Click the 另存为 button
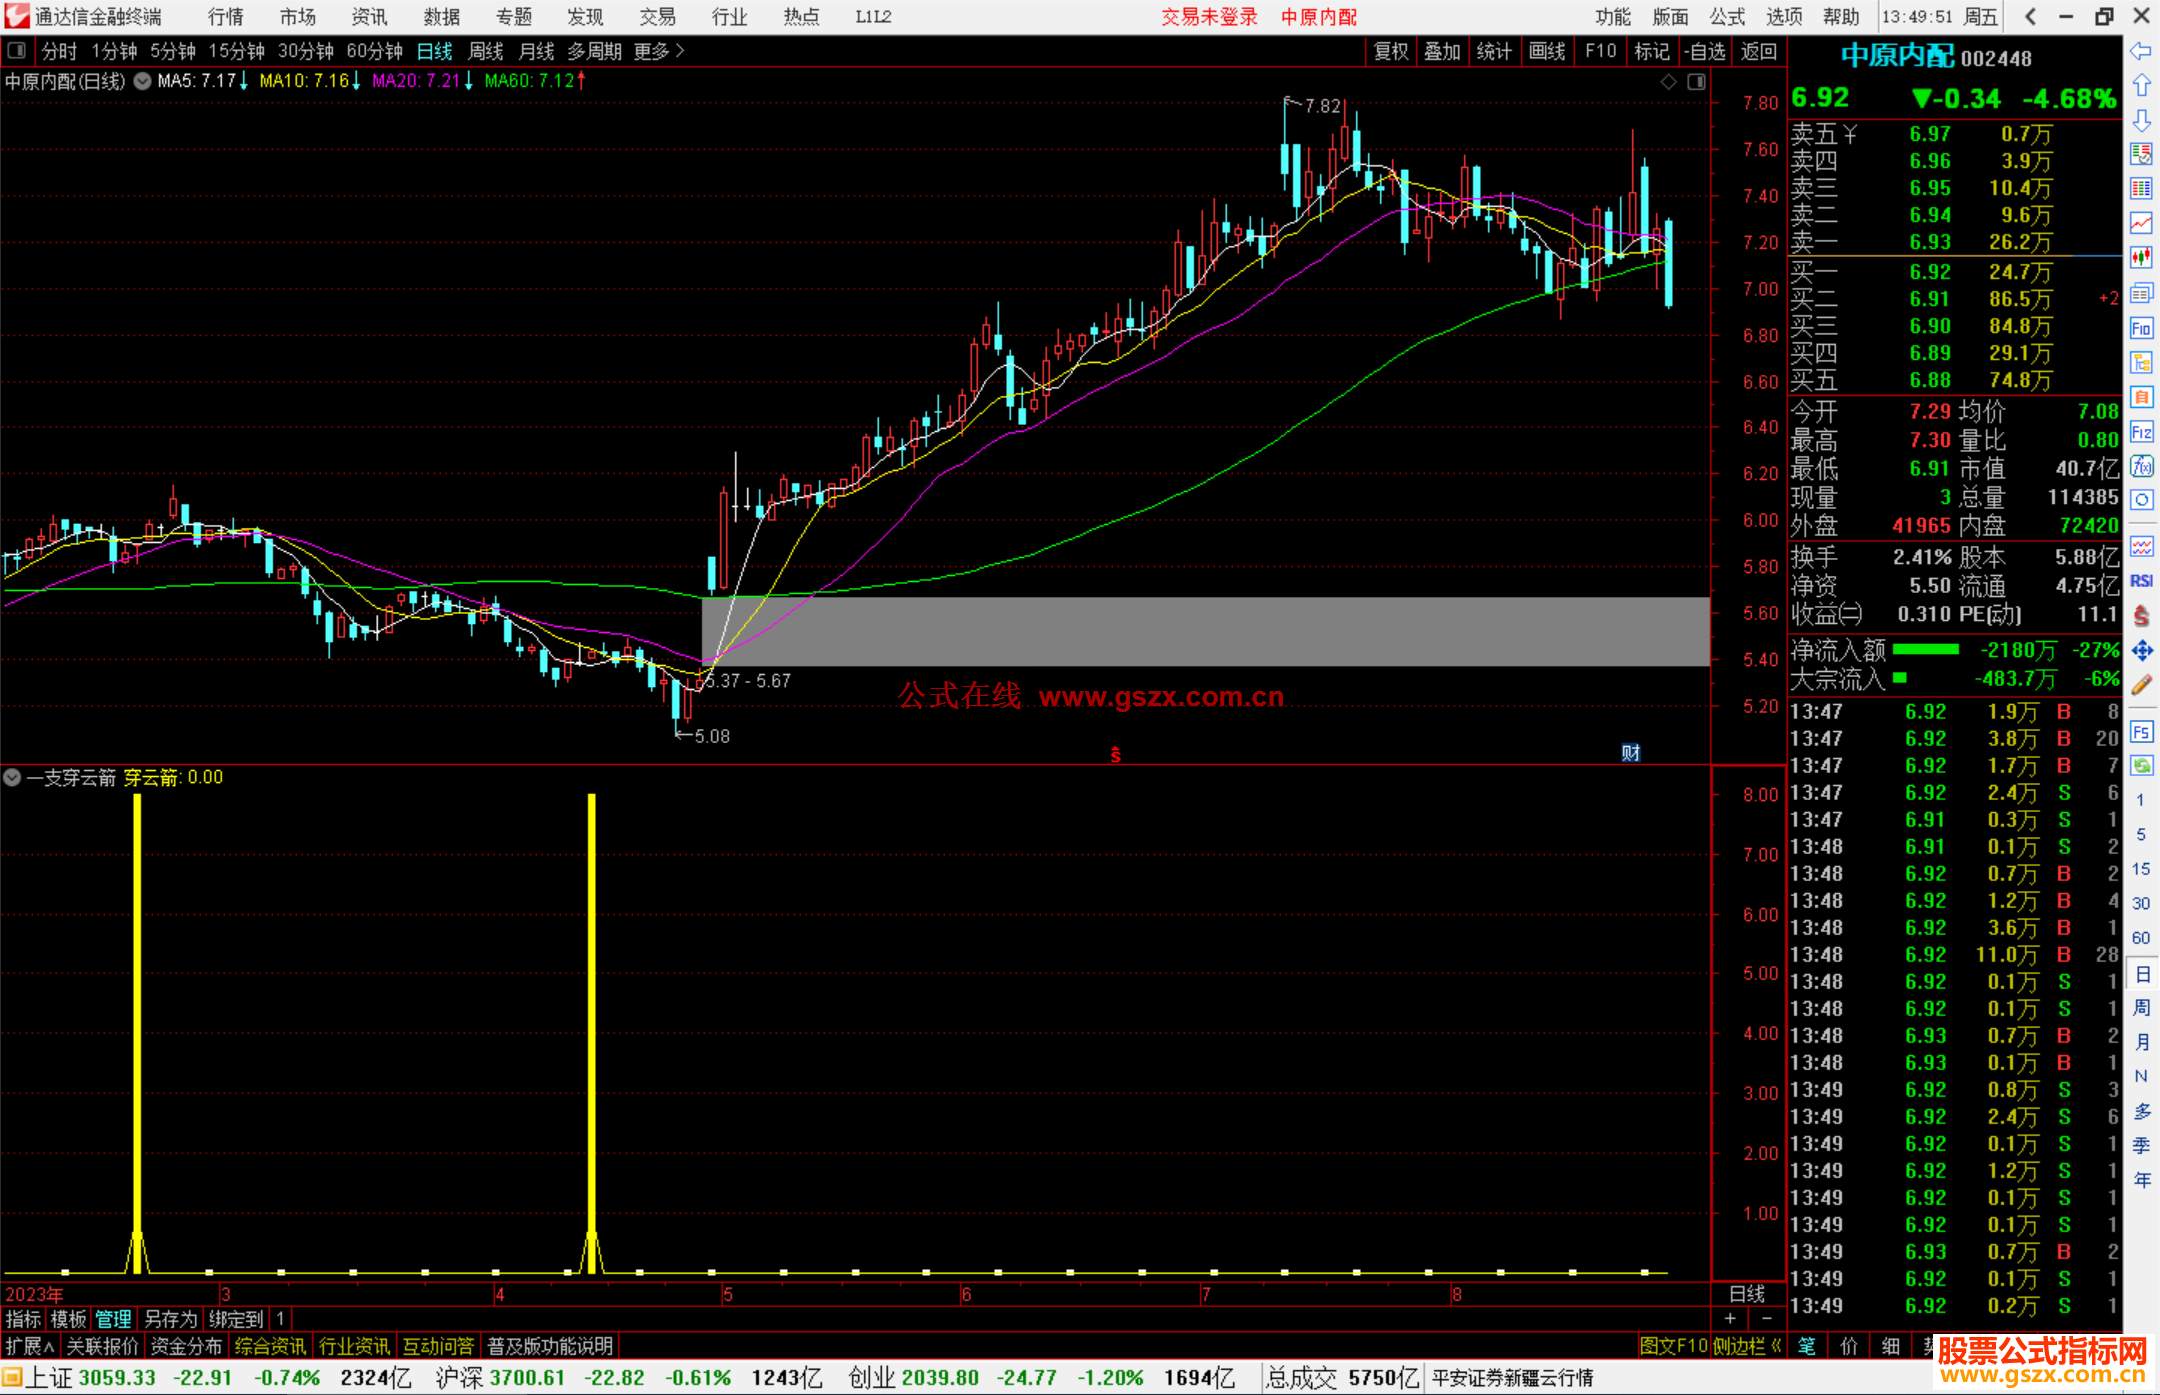 tap(171, 1319)
